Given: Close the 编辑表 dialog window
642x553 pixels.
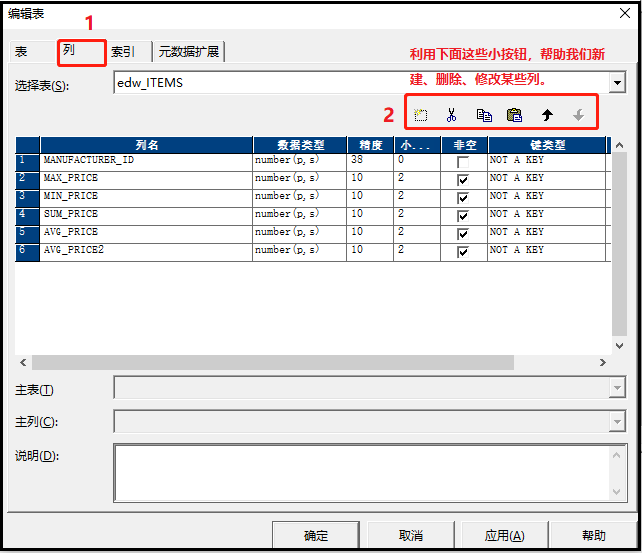Looking at the screenshot, I should click(x=625, y=13).
